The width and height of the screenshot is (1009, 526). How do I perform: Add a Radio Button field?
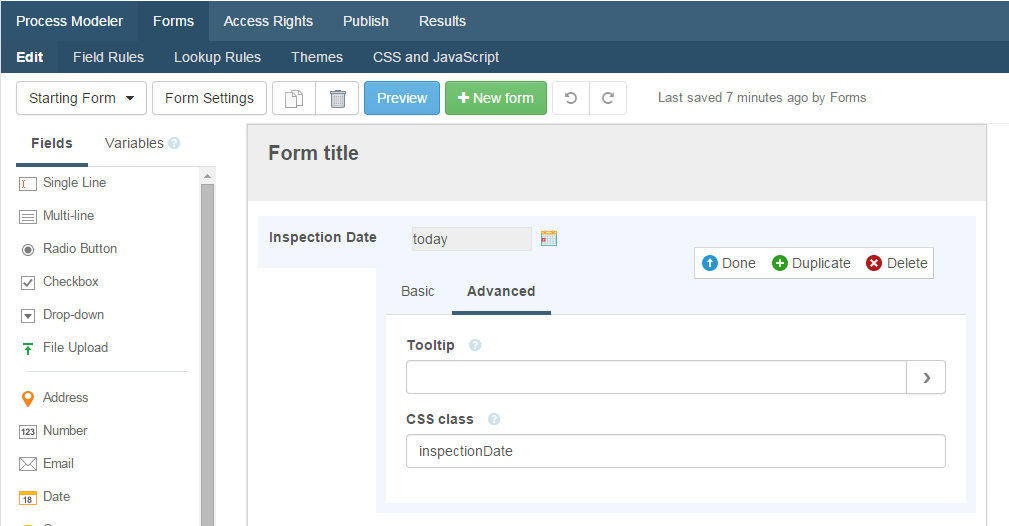click(79, 249)
